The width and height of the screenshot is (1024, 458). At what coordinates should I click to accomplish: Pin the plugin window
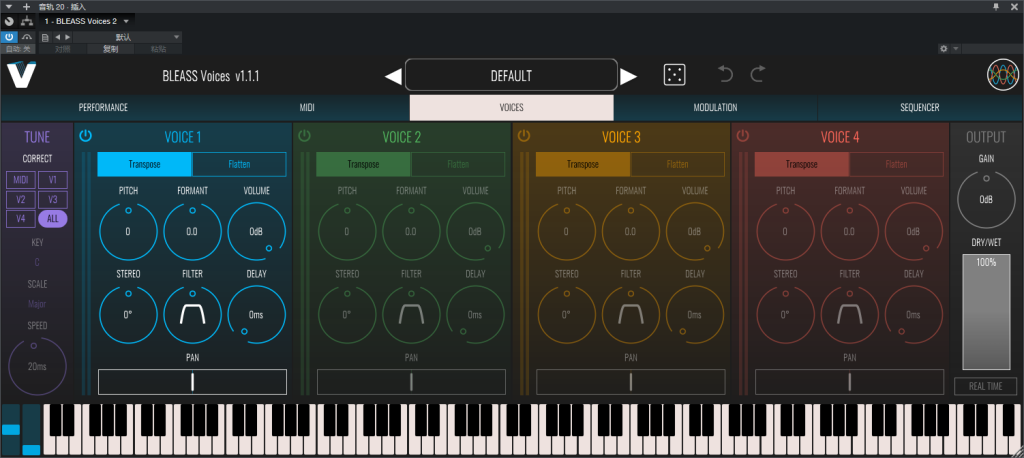click(996, 6)
